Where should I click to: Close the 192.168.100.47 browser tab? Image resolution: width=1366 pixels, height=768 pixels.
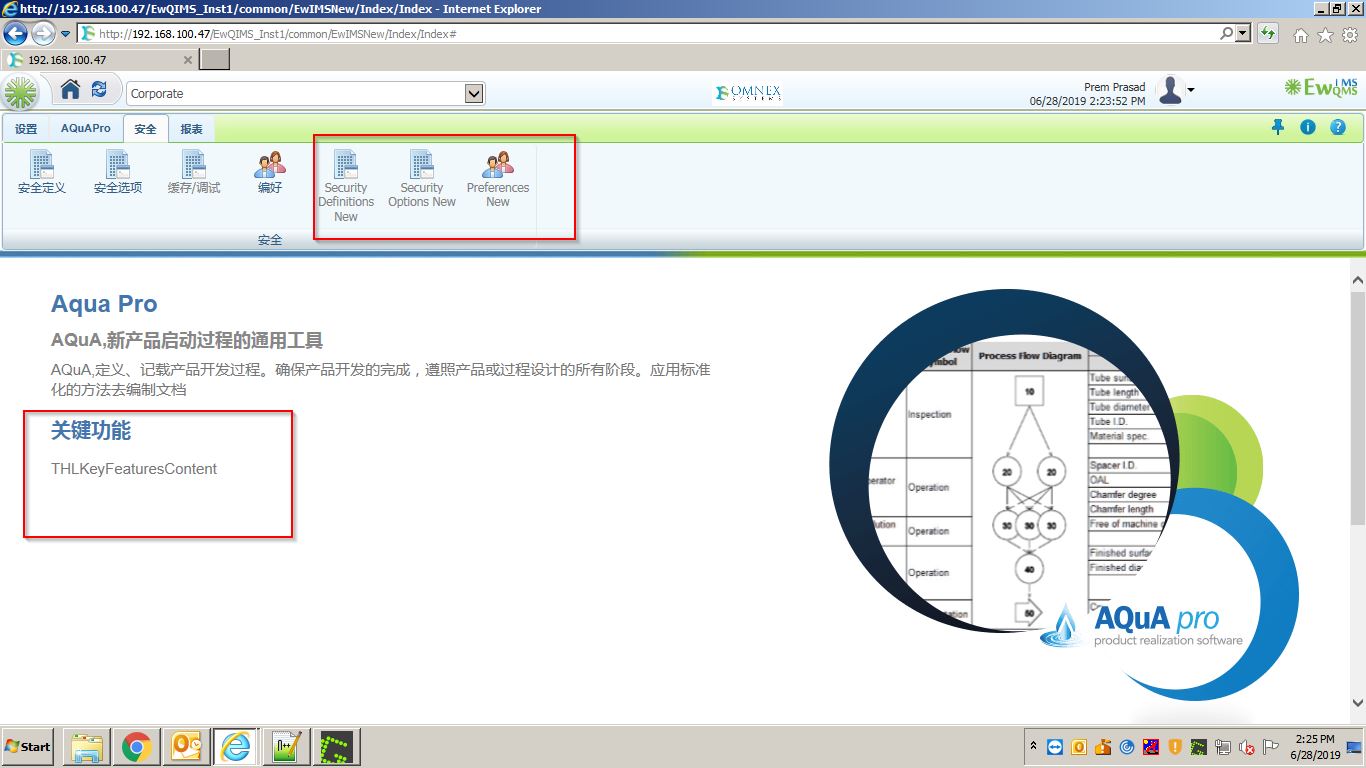(x=188, y=60)
